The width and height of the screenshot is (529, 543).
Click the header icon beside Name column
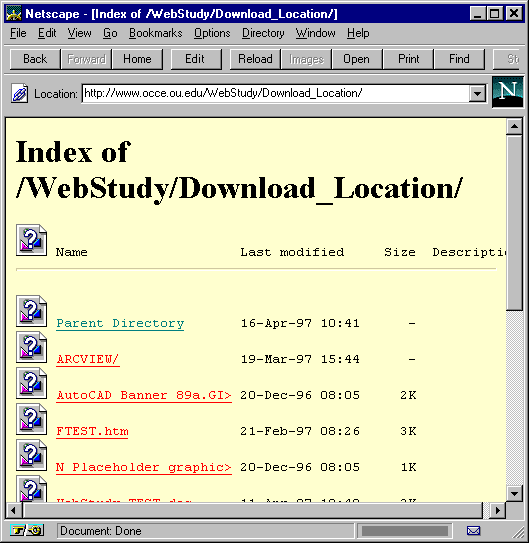point(31,240)
